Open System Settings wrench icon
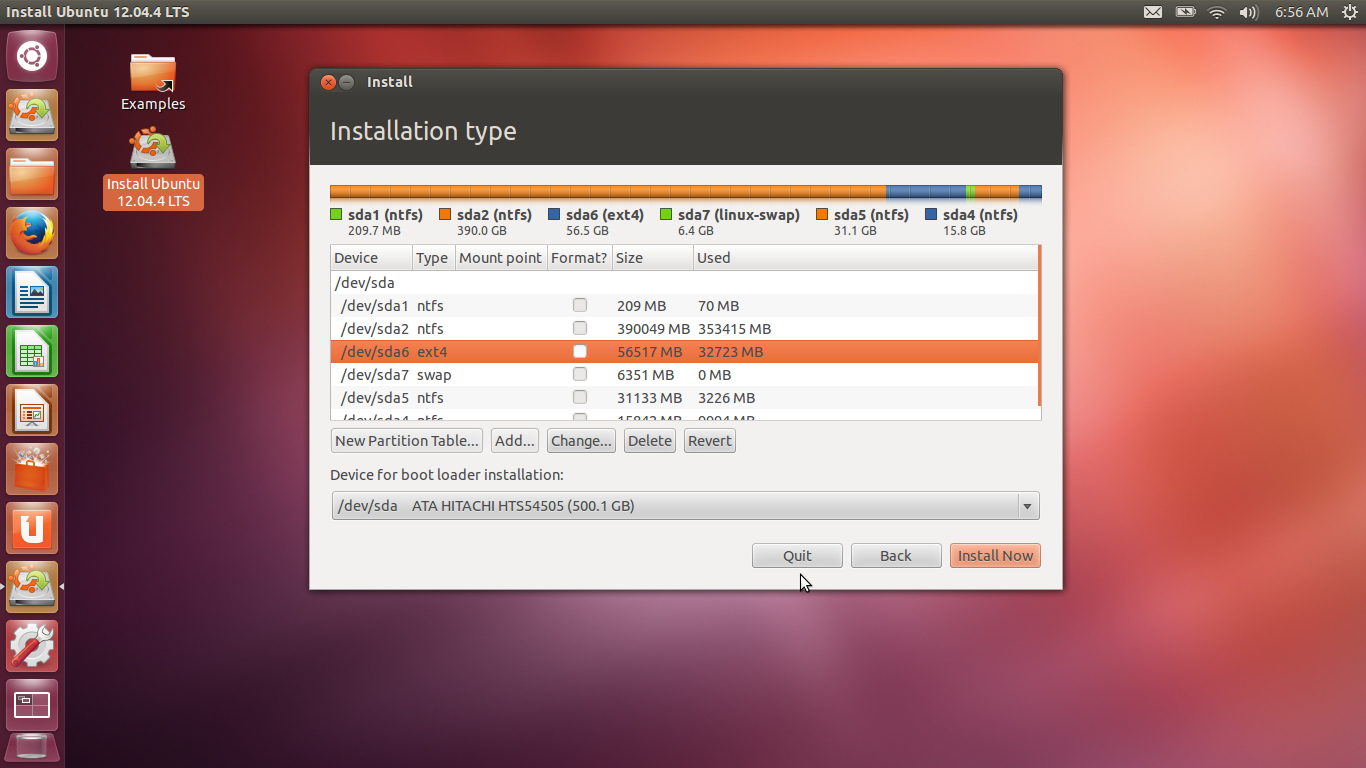 [x=32, y=646]
